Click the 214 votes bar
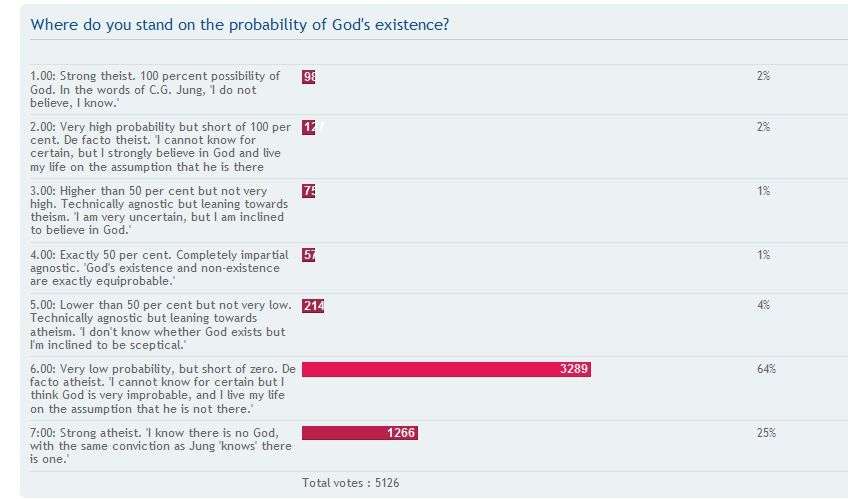The image size is (848, 499). 313,305
